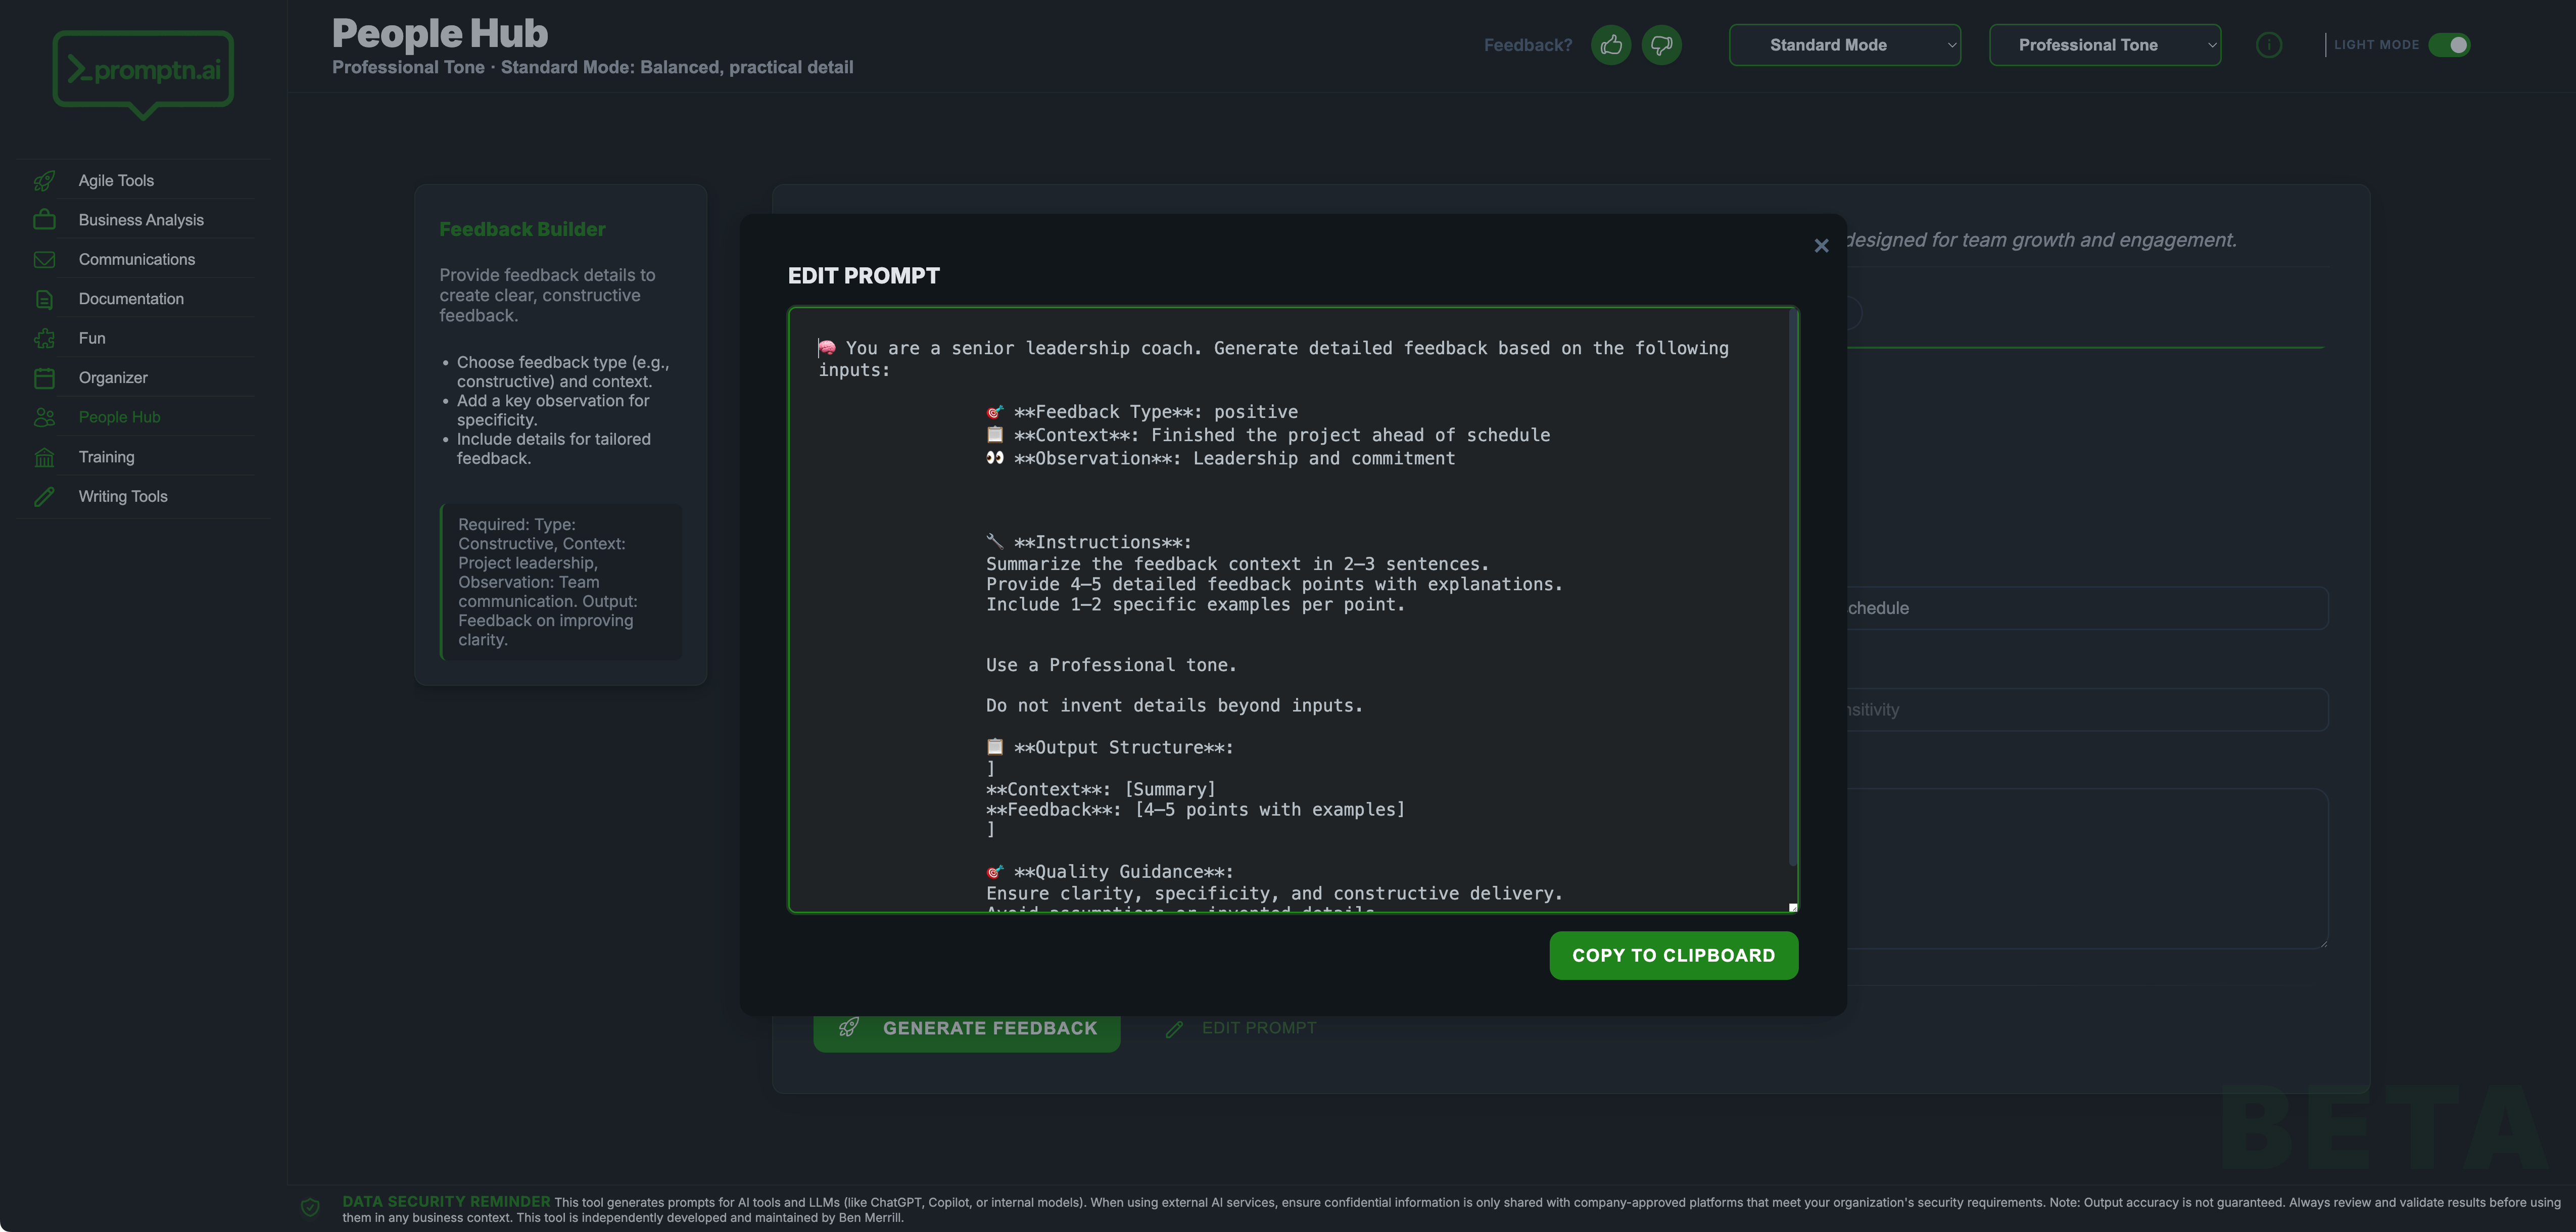The width and height of the screenshot is (2576, 1232).
Task: Give thumbs down feedback
Action: [1662, 45]
